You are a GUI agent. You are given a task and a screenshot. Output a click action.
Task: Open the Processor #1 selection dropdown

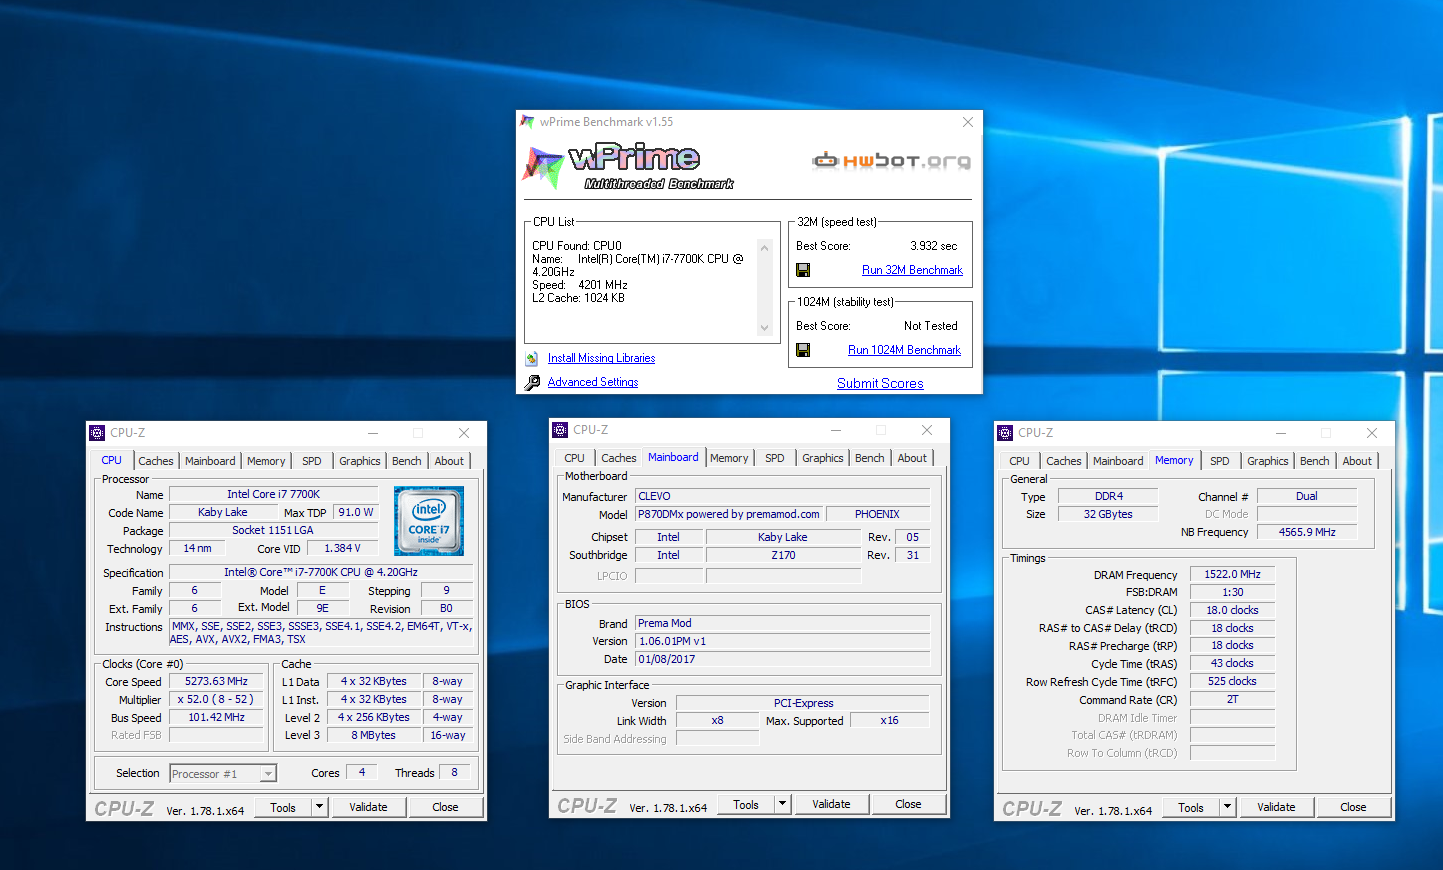268,774
